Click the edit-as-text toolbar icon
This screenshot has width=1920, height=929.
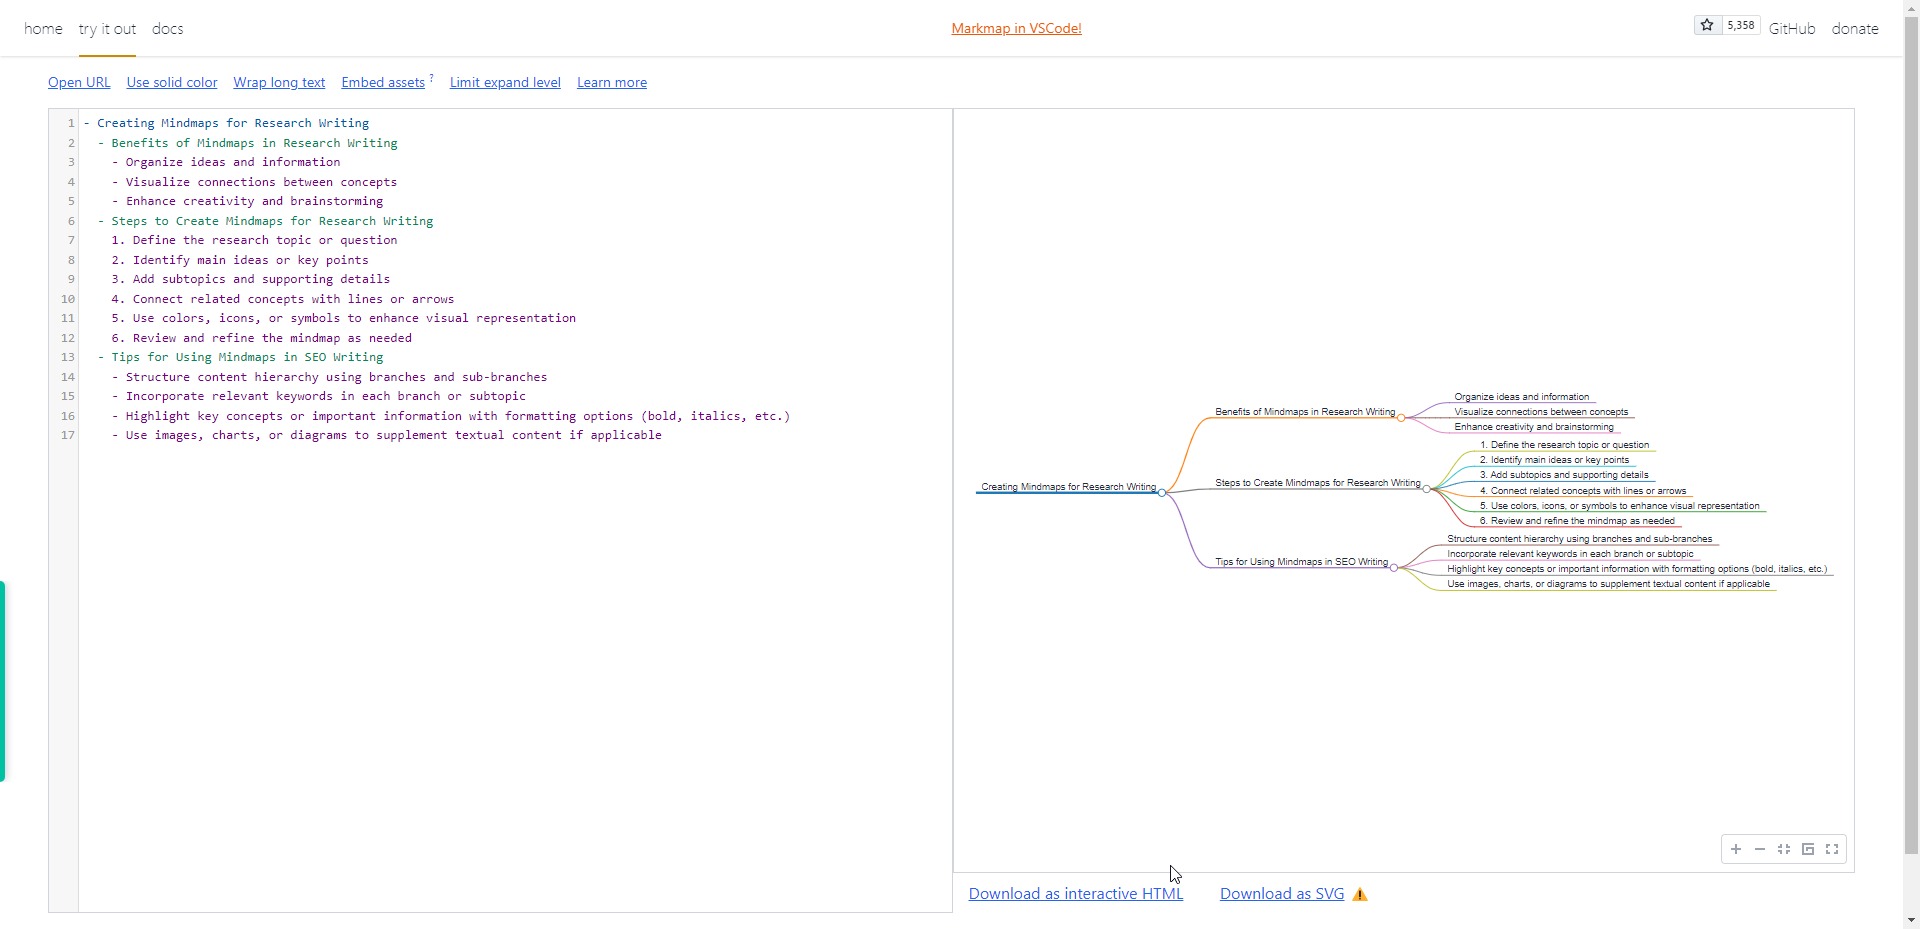(1808, 849)
